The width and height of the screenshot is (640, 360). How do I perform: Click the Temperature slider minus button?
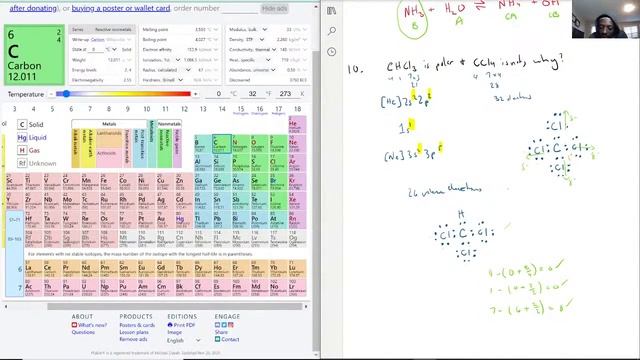[51, 94]
